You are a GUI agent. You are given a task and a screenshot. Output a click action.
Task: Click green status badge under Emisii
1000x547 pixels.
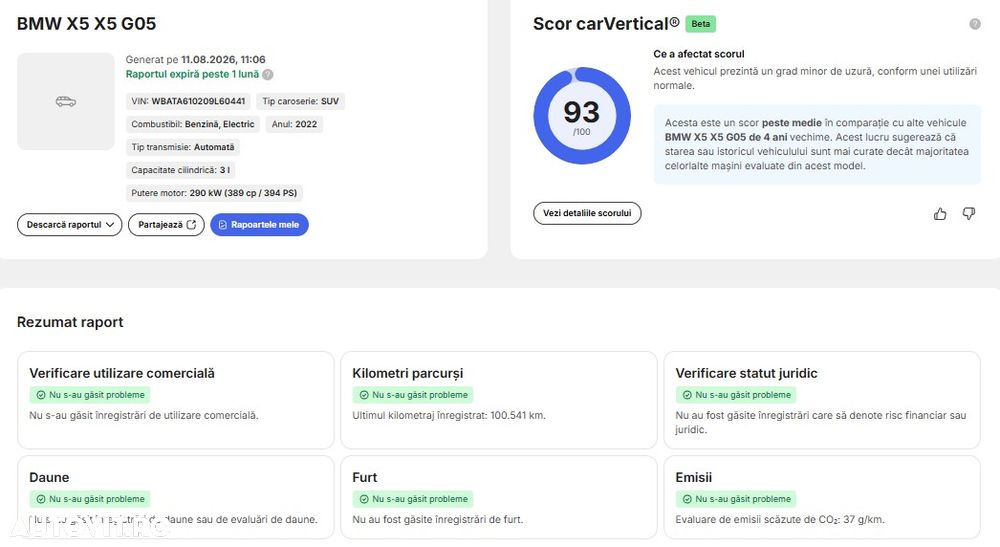[736, 499]
